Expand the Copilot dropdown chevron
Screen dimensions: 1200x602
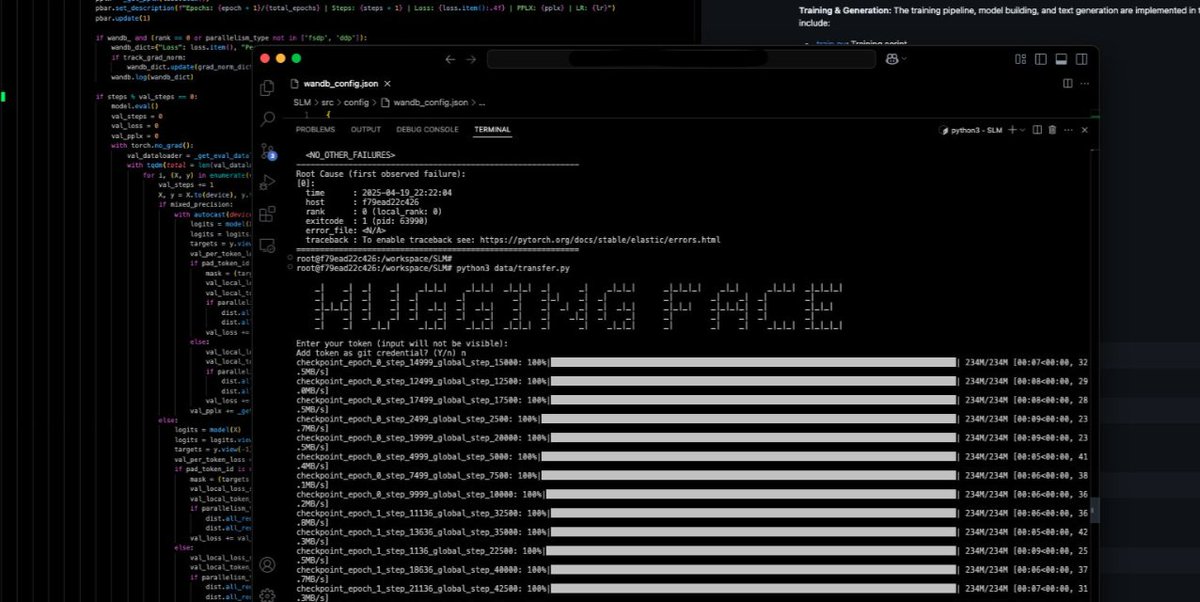(x=905, y=59)
